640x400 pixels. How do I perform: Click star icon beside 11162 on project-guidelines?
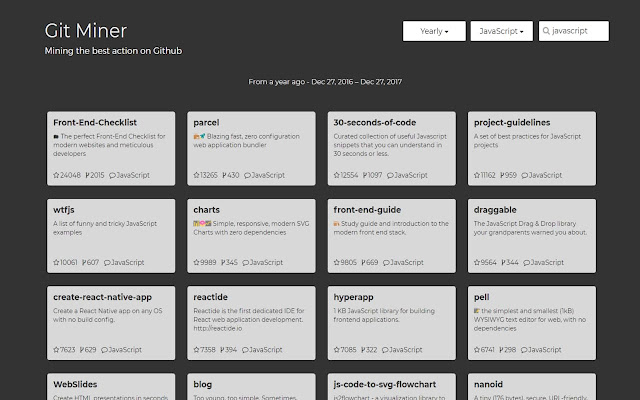477,175
